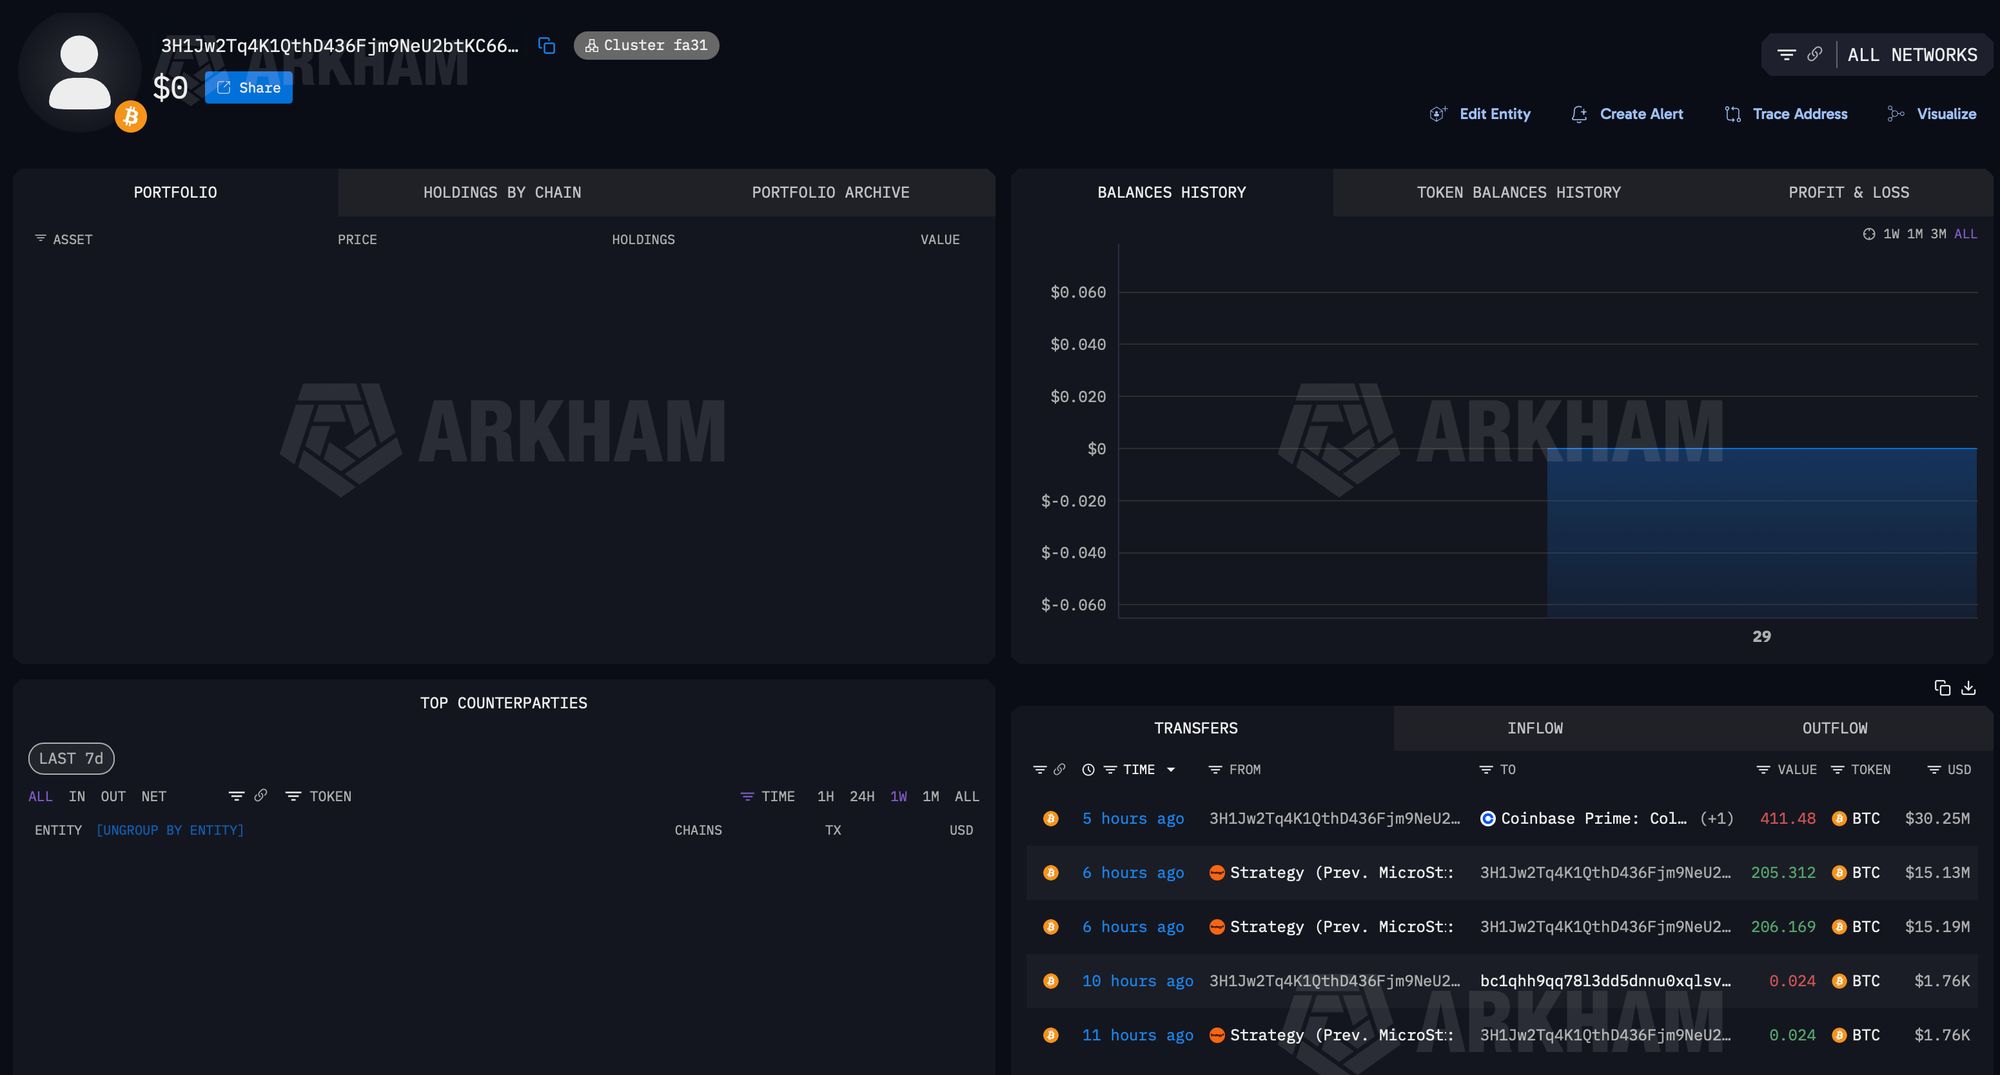
Task: Open the ALL NETWORKS selector
Action: click(1912, 55)
